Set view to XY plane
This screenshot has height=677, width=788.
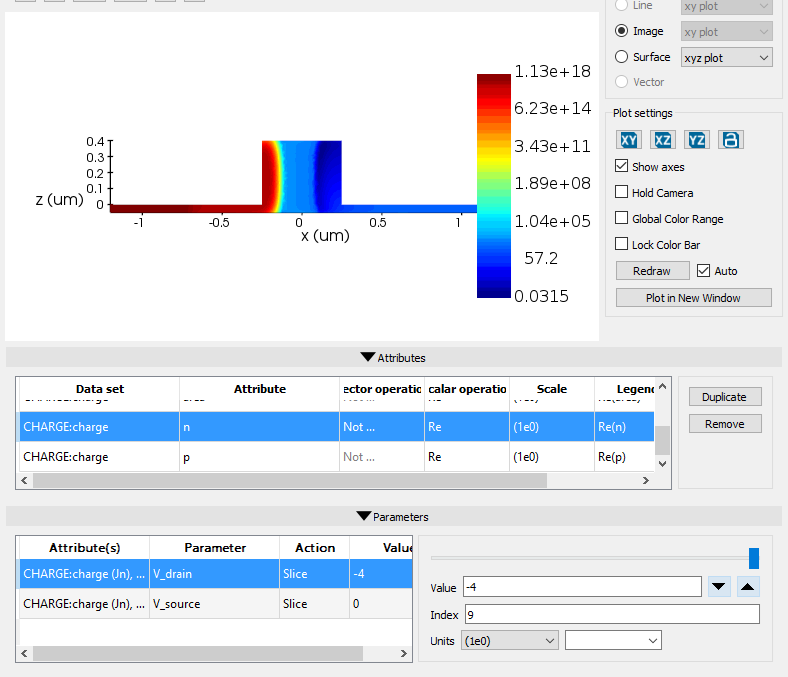click(x=629, y=140)
